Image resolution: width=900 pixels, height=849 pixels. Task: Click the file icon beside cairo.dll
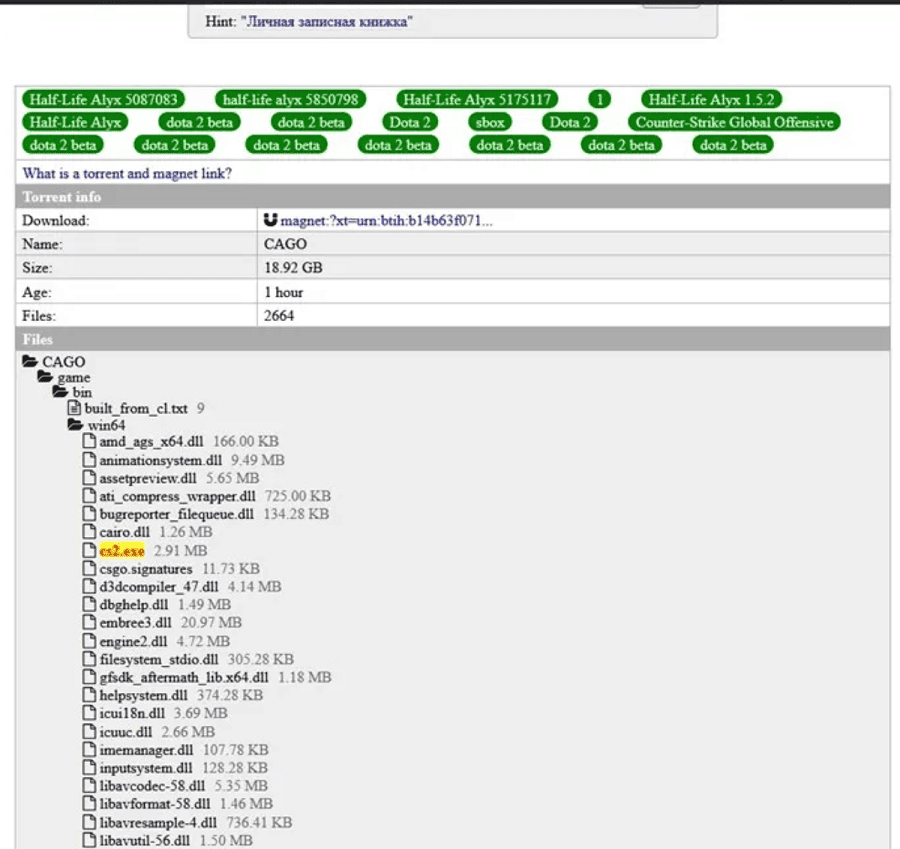90,533
